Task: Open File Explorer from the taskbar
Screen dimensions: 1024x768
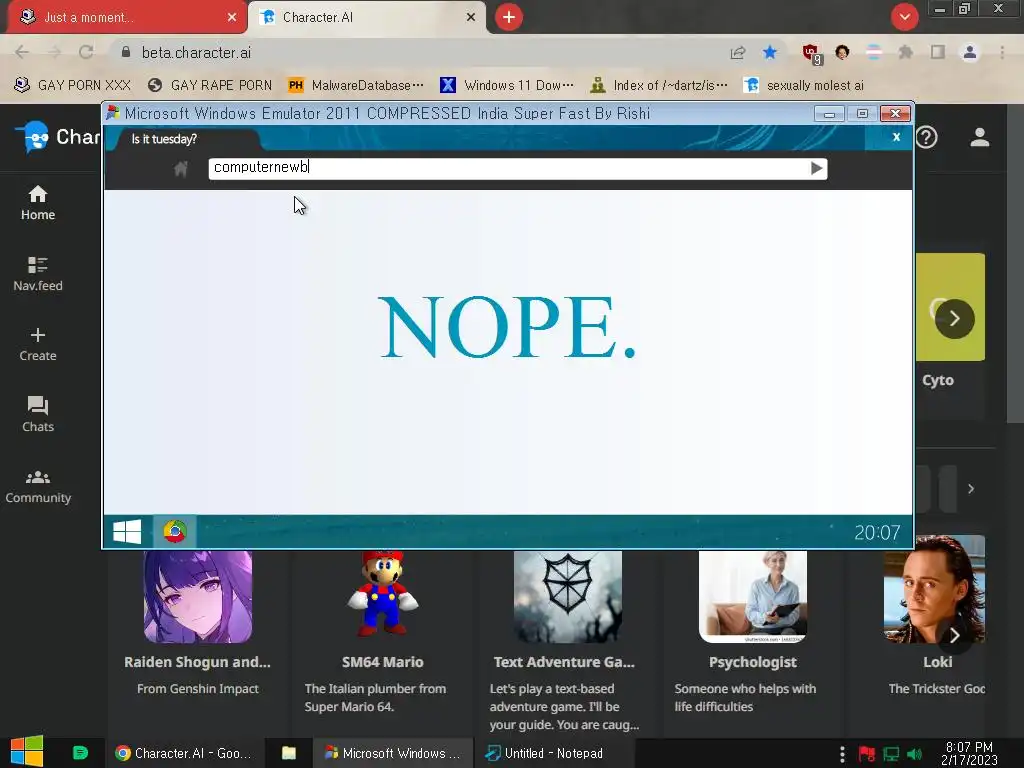Action: [289, 753]
